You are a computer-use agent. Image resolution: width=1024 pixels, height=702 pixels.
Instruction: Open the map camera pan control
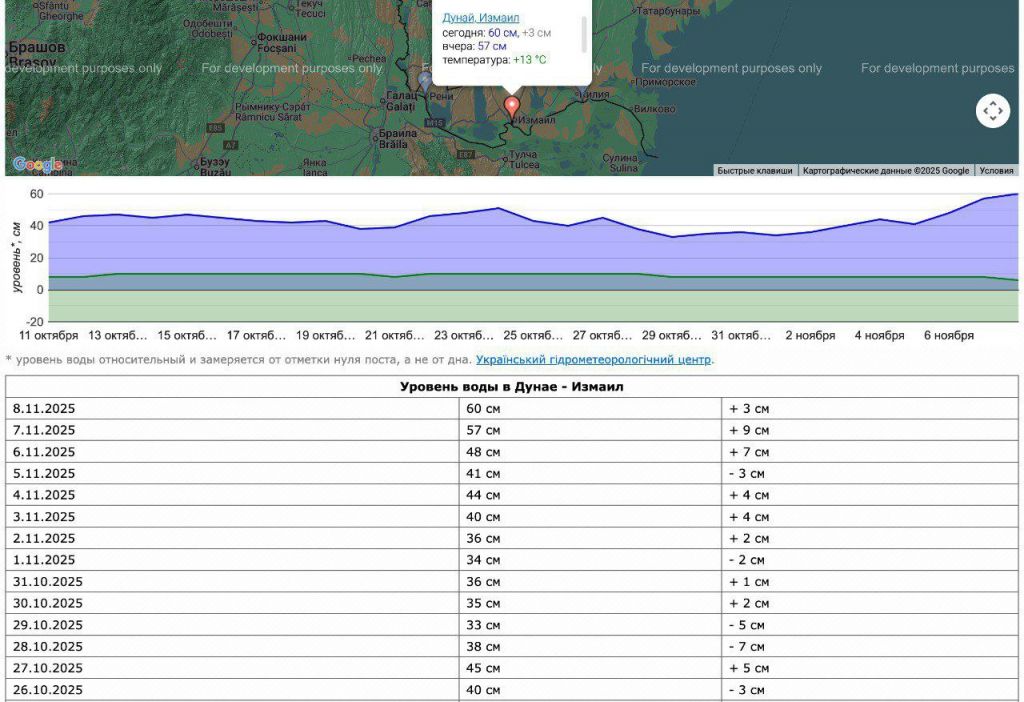point(992,111)
